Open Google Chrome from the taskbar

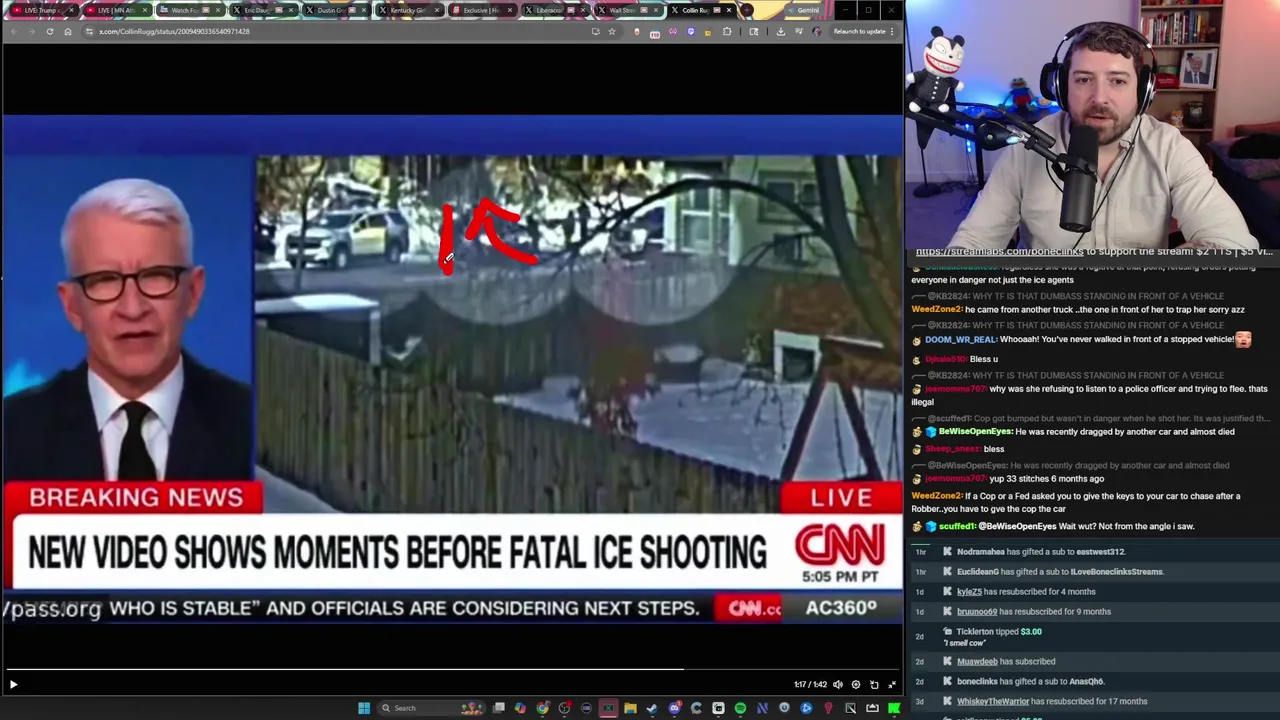[542, 708]
